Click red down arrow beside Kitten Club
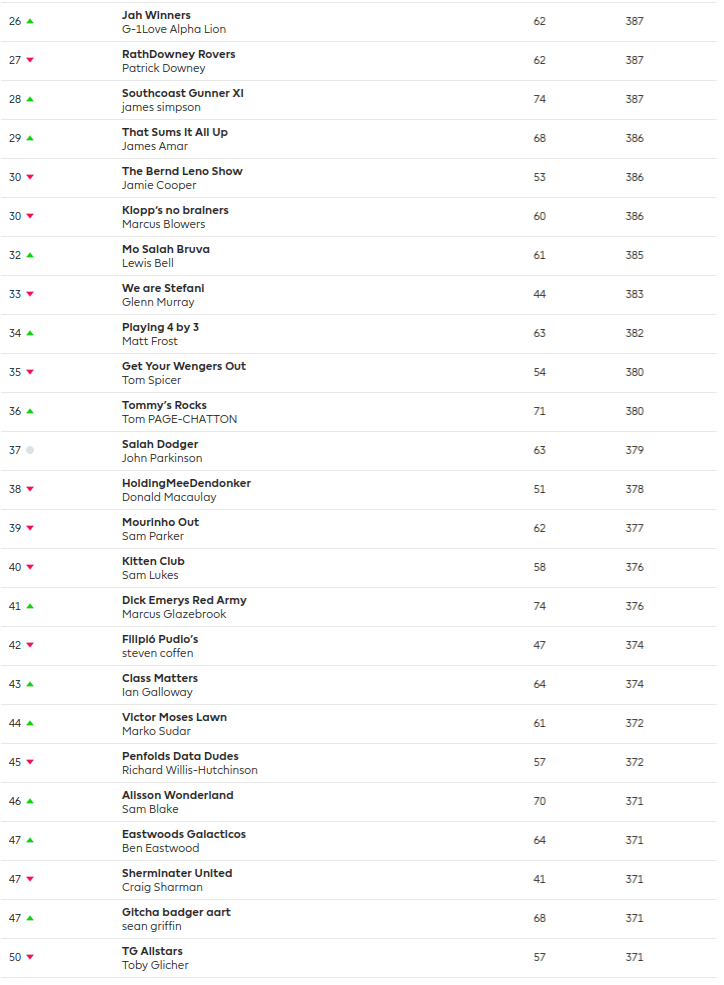Image resolution: width=724 pixels, height=985 pixels. [x=30, y=567]
